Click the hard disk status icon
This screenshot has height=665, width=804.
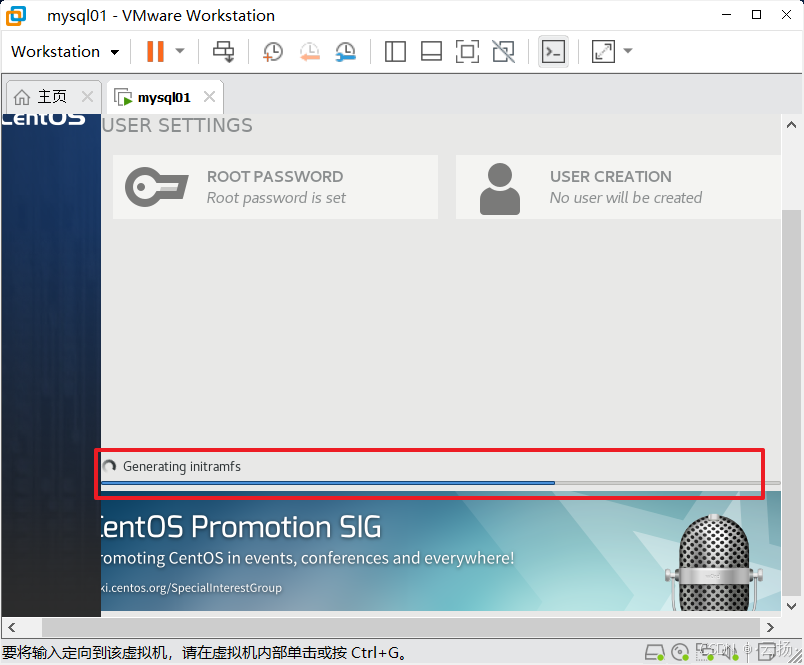pos(655,652)
